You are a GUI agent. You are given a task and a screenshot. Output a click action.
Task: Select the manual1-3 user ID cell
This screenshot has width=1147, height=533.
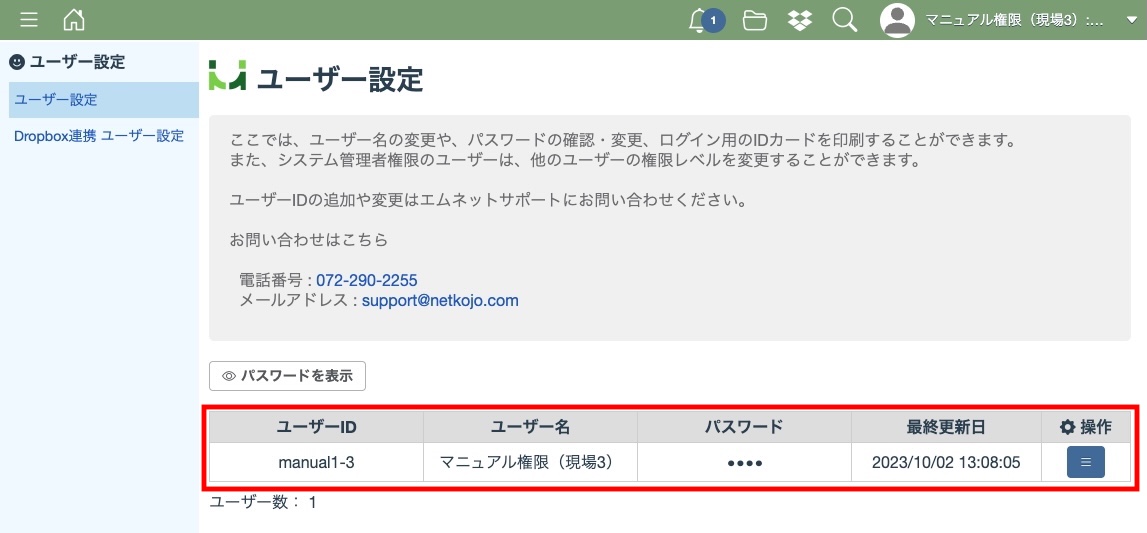(316, 463)
